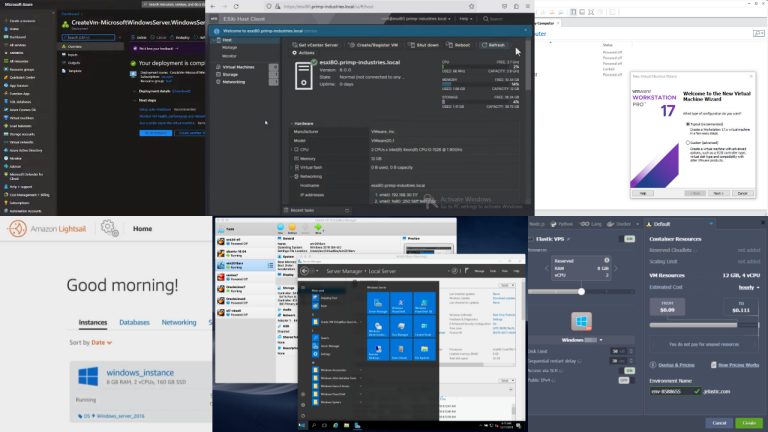Image resolution: width=768 pixels, height=432 pixels.
Task: Open the hourly cost dropdown
Action: click(x=749, y=288)
